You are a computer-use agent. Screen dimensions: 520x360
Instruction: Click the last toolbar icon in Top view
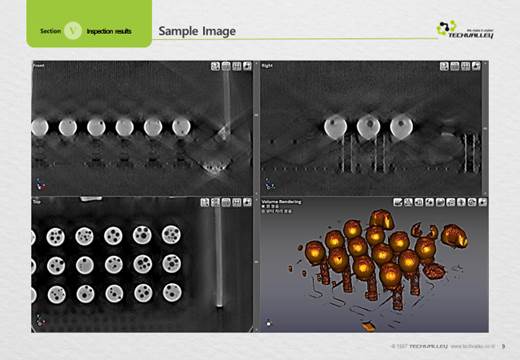247,202
